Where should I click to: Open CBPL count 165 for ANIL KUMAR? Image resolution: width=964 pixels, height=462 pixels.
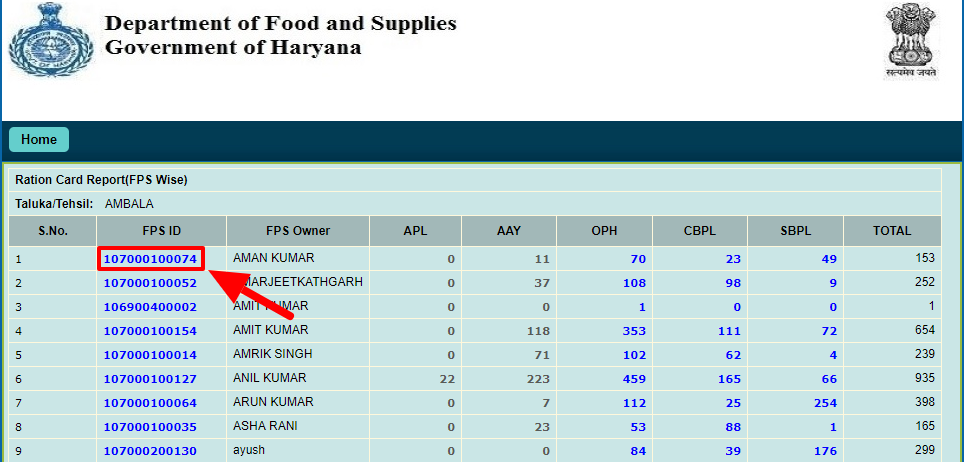[x=730, y=380]
